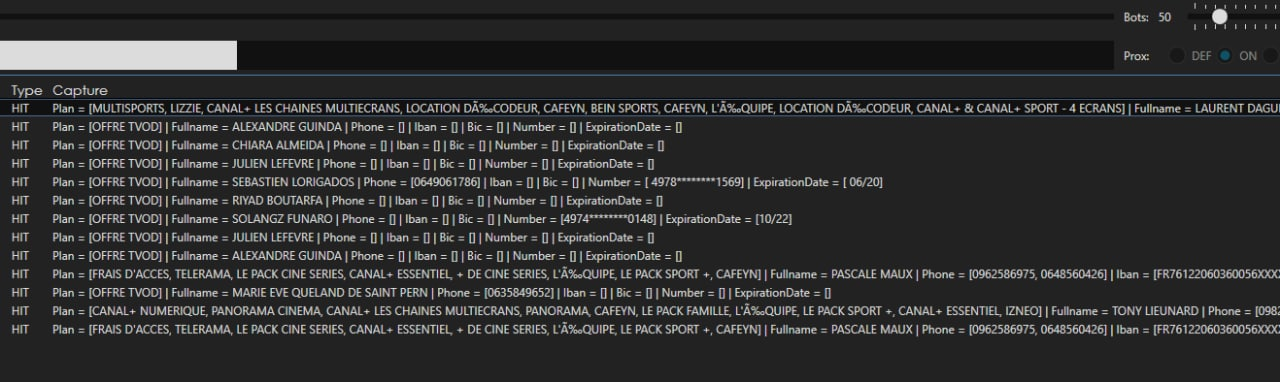Viewport: 1280px width, 382px height.
Task: Select the OFFRE TVOD row with expiration 10/22
Action: [640, 218]
